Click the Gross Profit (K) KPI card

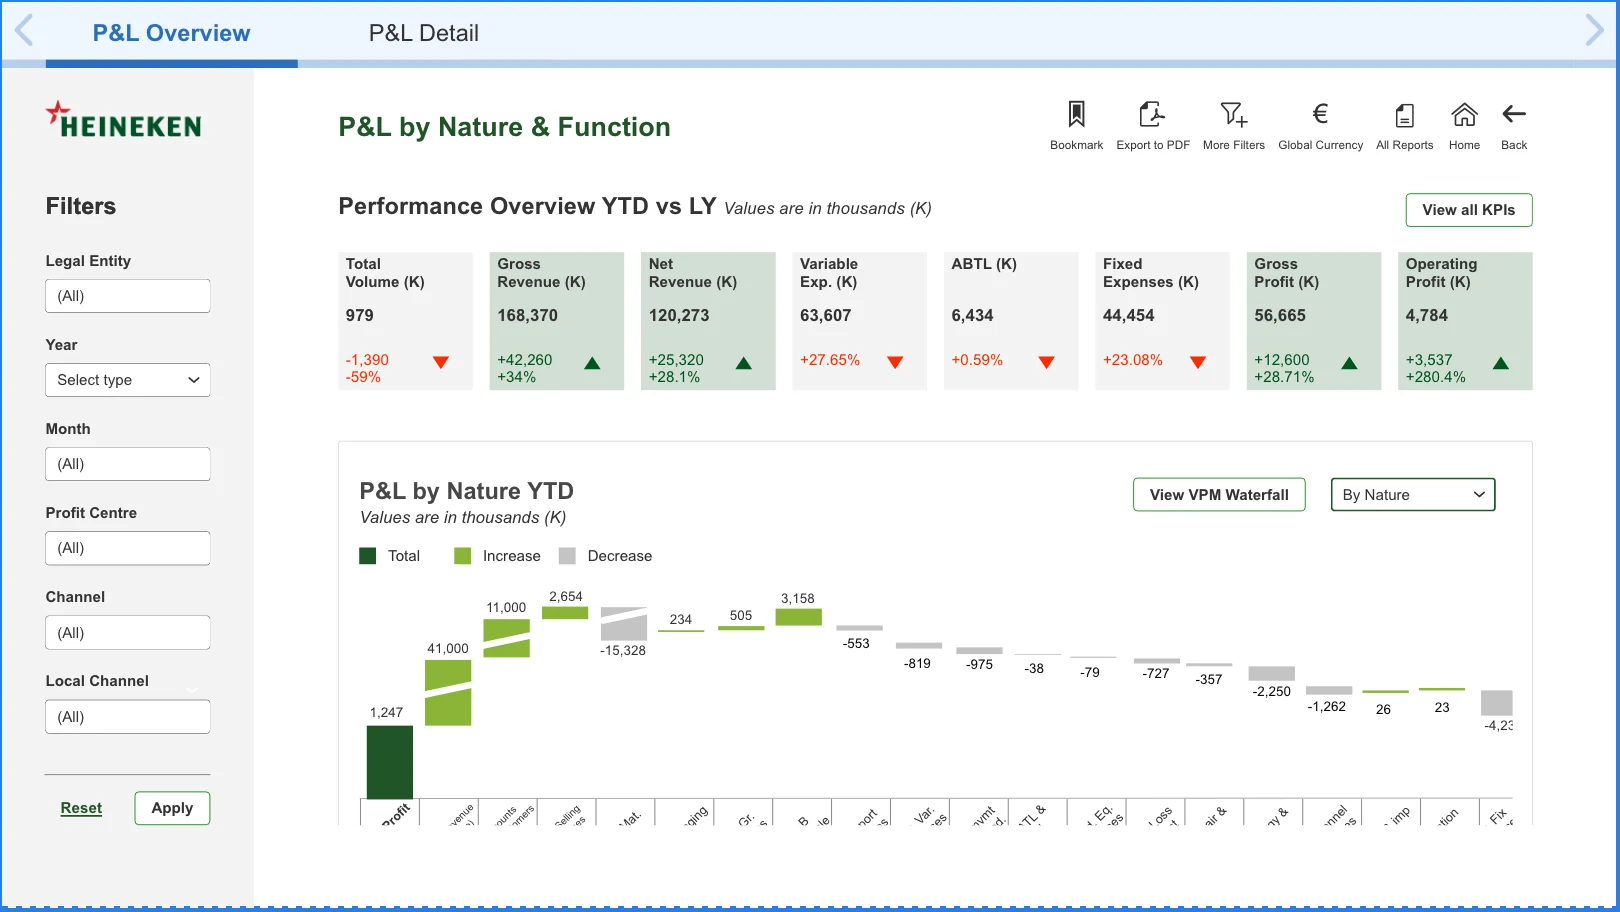click(1314, 321)
